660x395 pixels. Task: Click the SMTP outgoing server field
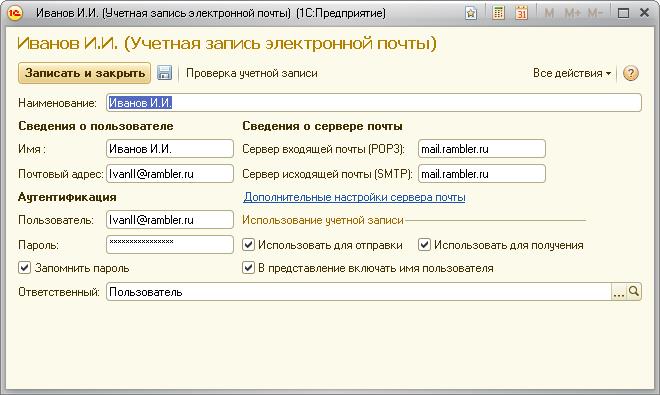pos(482,173)
